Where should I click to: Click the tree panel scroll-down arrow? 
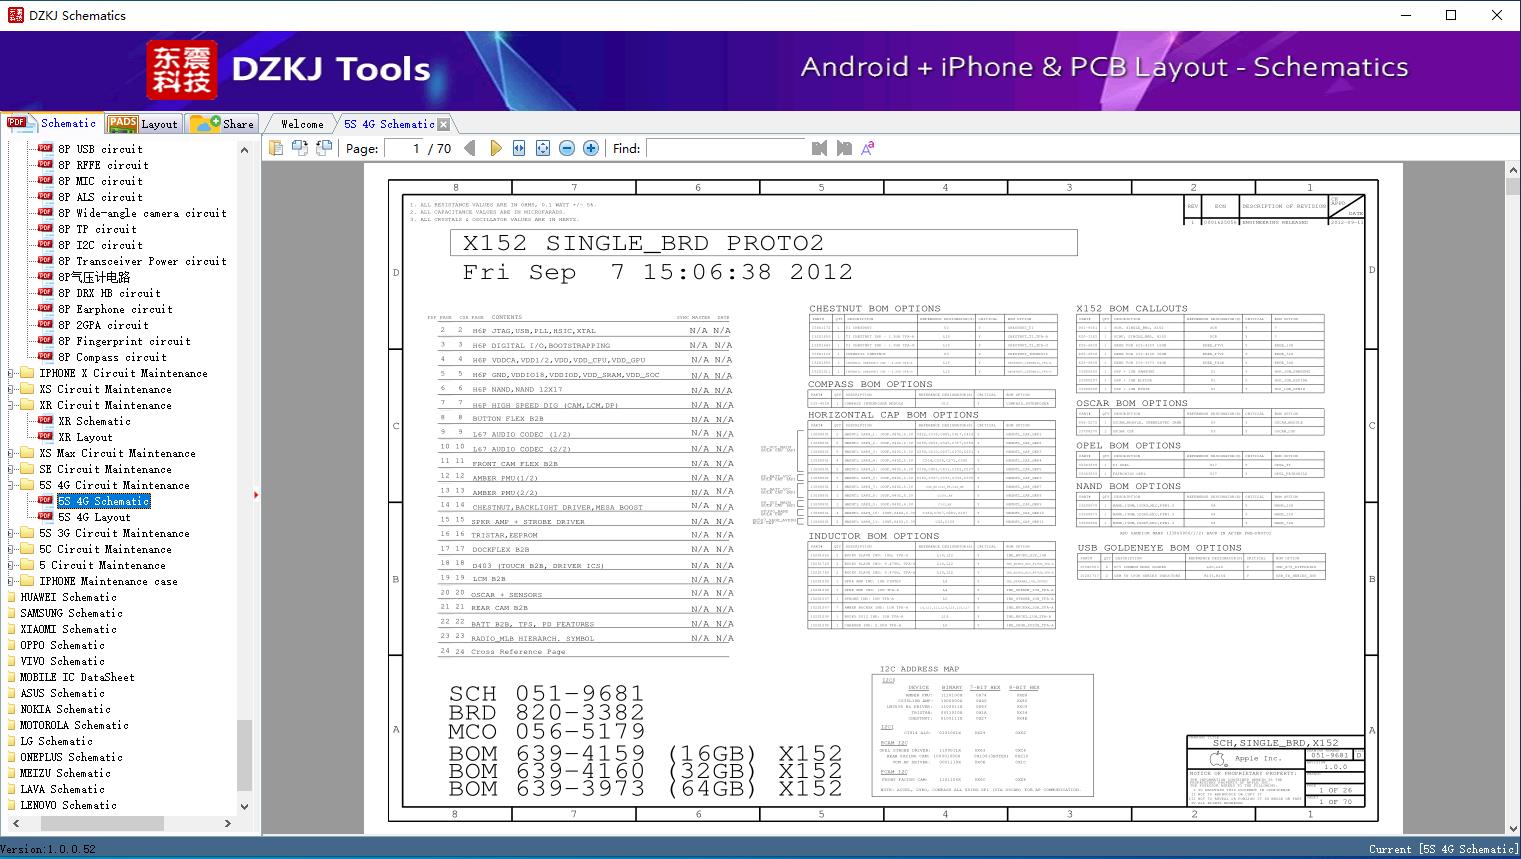click(x=244, y=806)
